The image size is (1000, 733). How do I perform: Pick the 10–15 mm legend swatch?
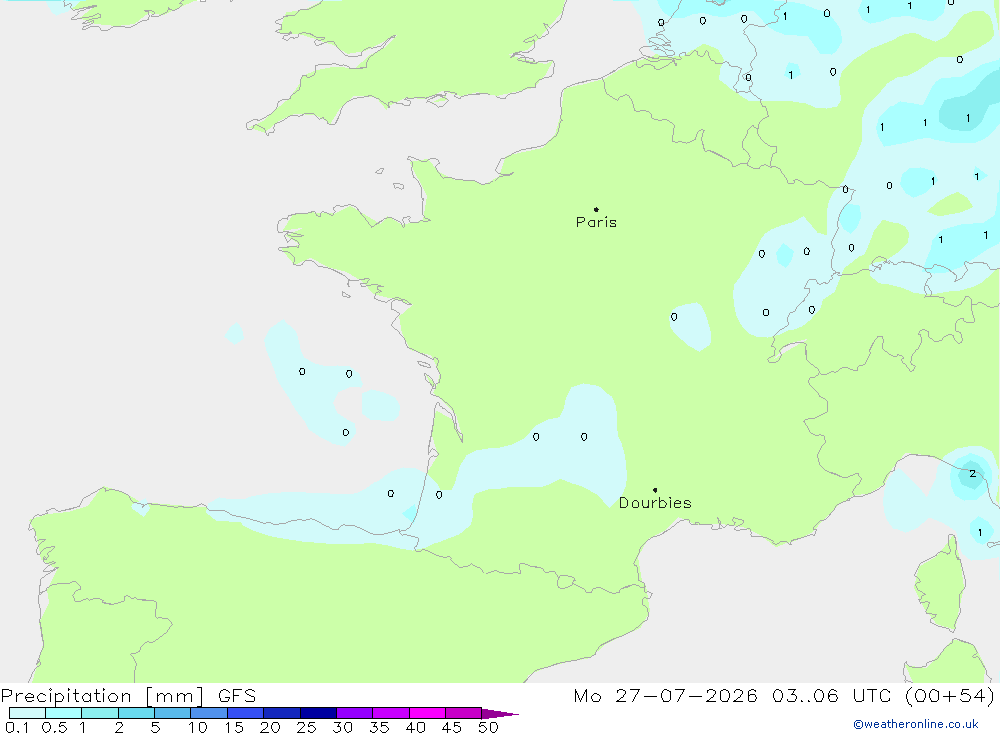pyautogui.click(x=209, y=713)
